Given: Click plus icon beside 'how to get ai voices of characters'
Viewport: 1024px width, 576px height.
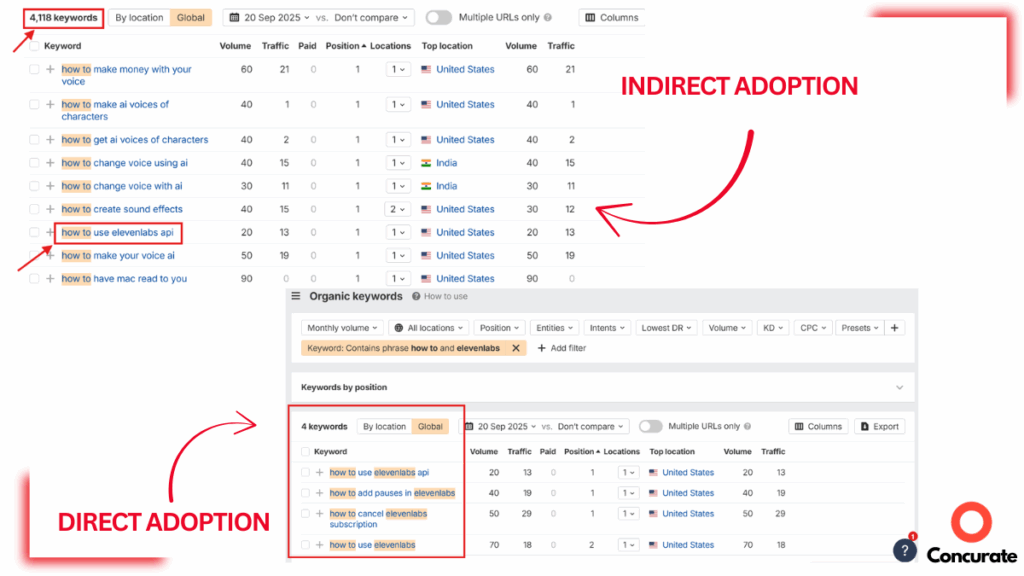Looking at the screenshot, I should pos(50,140).
